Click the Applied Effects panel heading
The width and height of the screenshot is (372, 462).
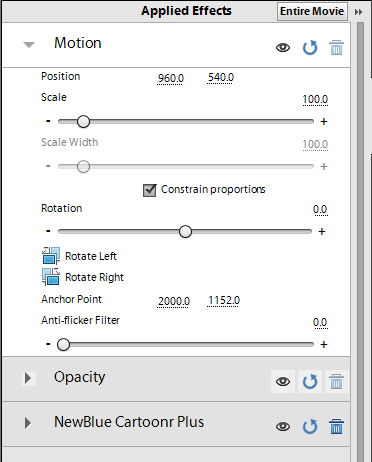click(x=186, y=11)
